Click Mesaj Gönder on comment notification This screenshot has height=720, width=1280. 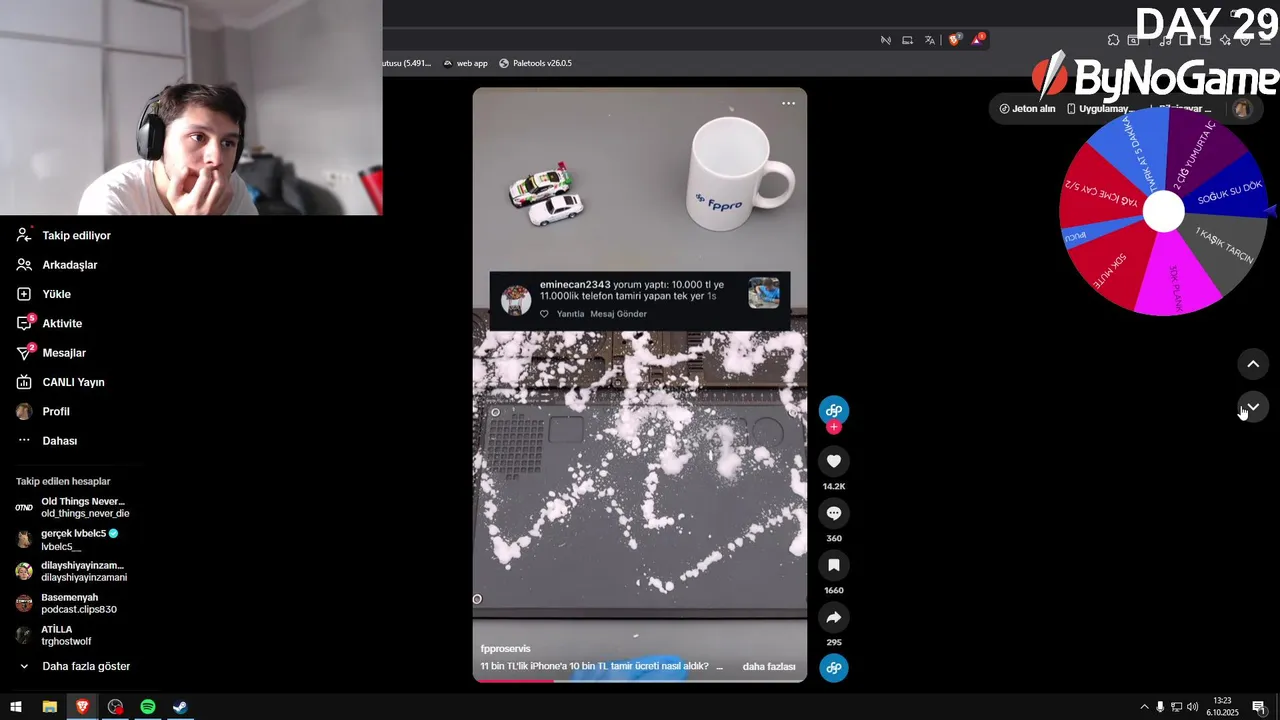coord(618,314)
